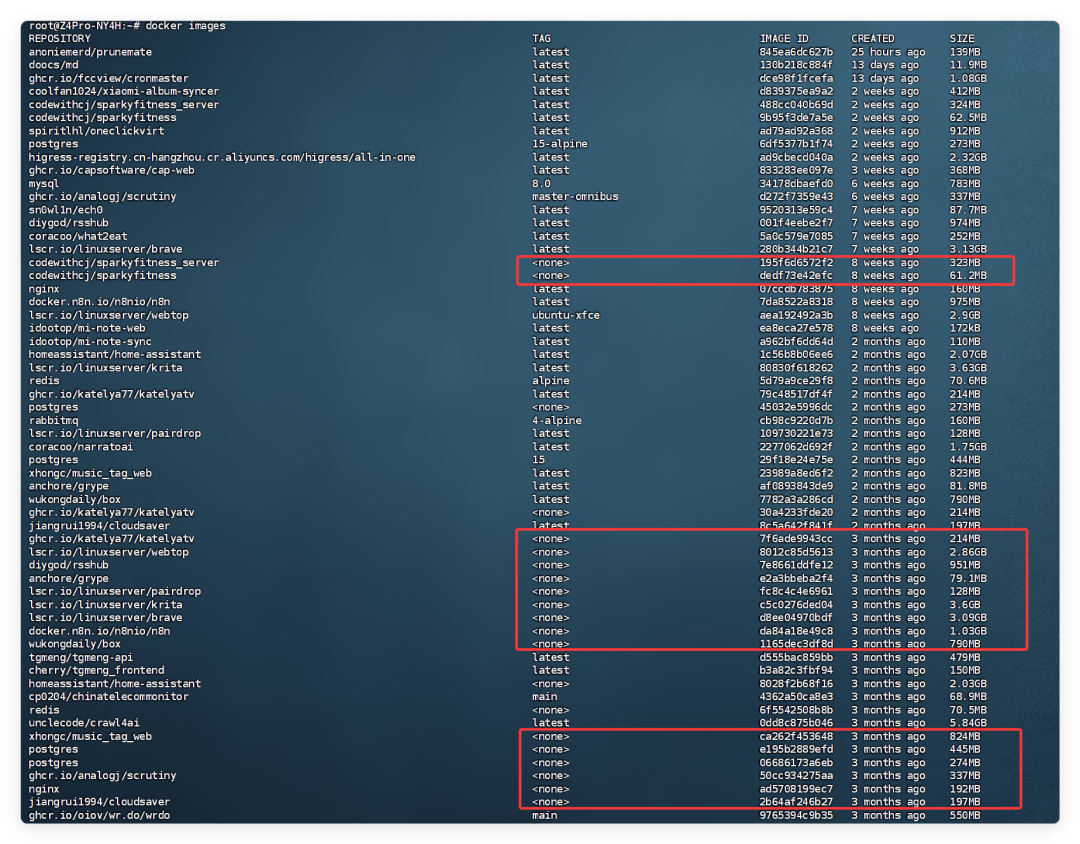Select cherry/tgmeng_frontend repository name
Image resolution: width=1080 pixels, height=844 pixels.
tap(96, 670)
